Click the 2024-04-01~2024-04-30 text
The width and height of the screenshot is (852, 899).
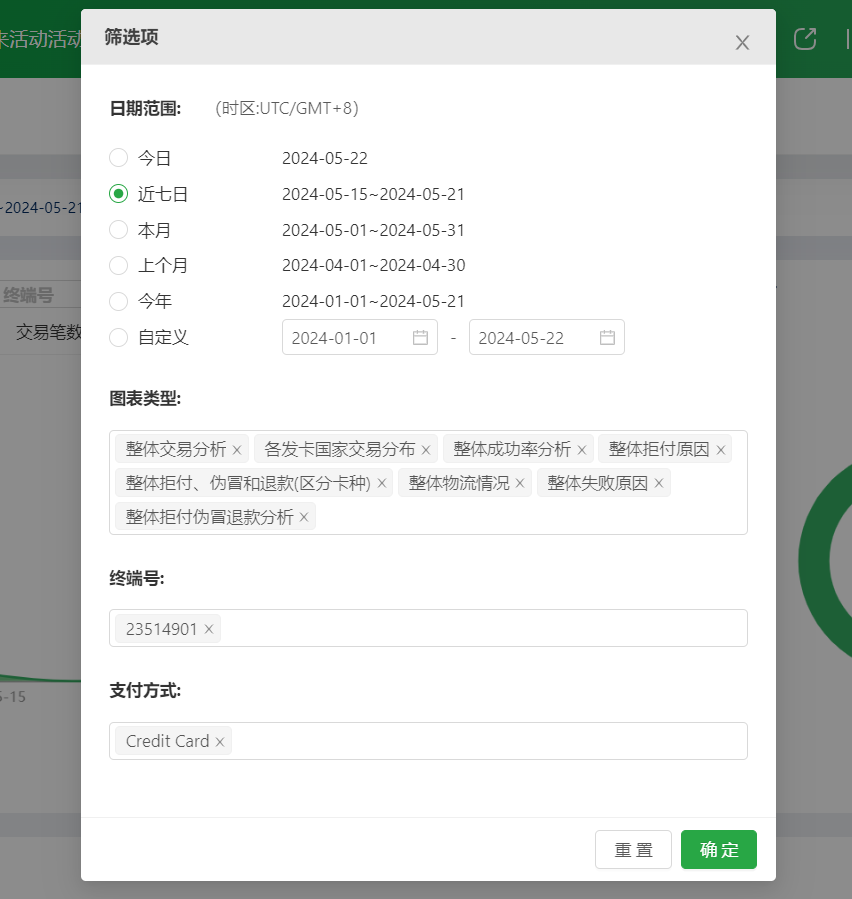click(x=373, y=265)
